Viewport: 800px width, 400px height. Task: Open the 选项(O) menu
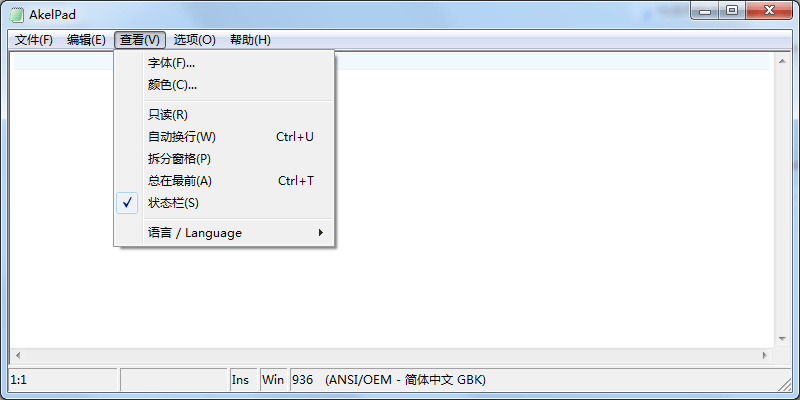pyautogui.click(x=194, y=40)
